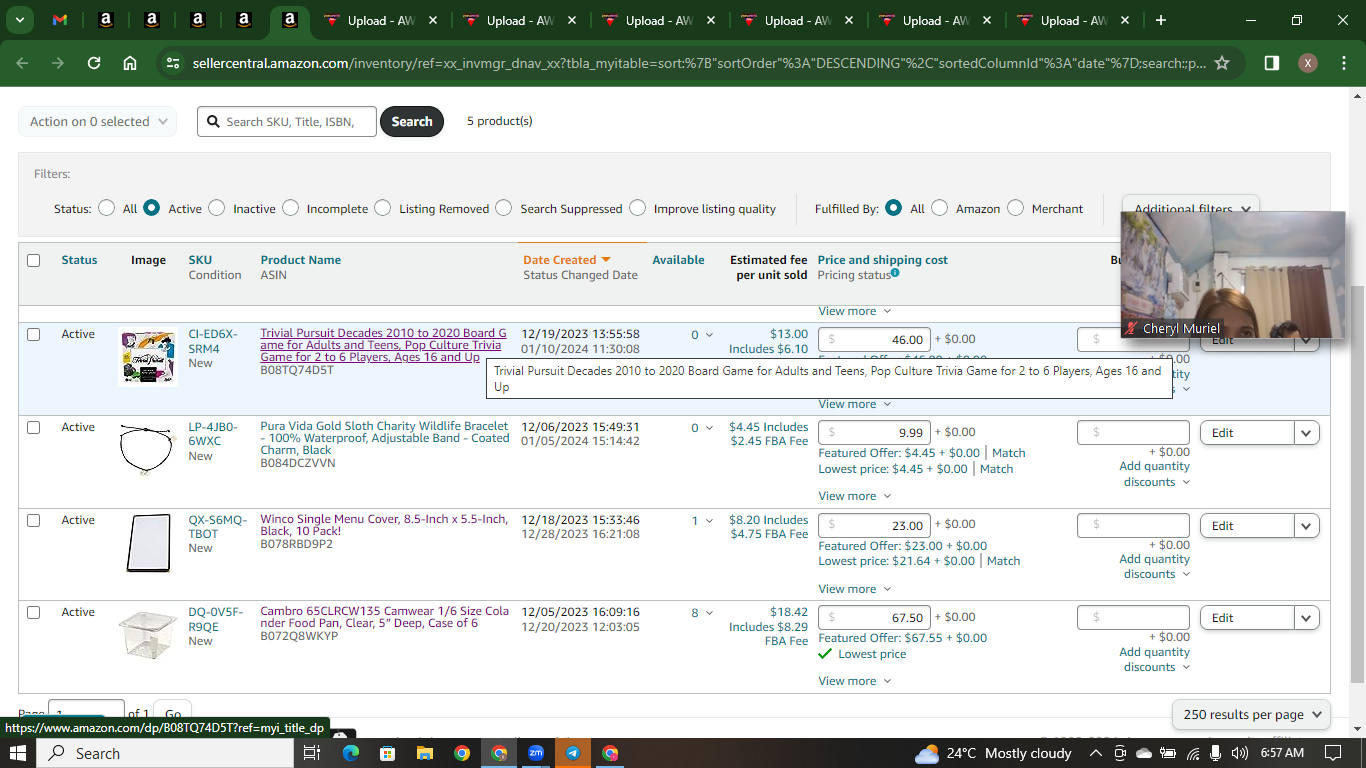Go back to the previous page
1366x768 pixels.
pos(23,63)
